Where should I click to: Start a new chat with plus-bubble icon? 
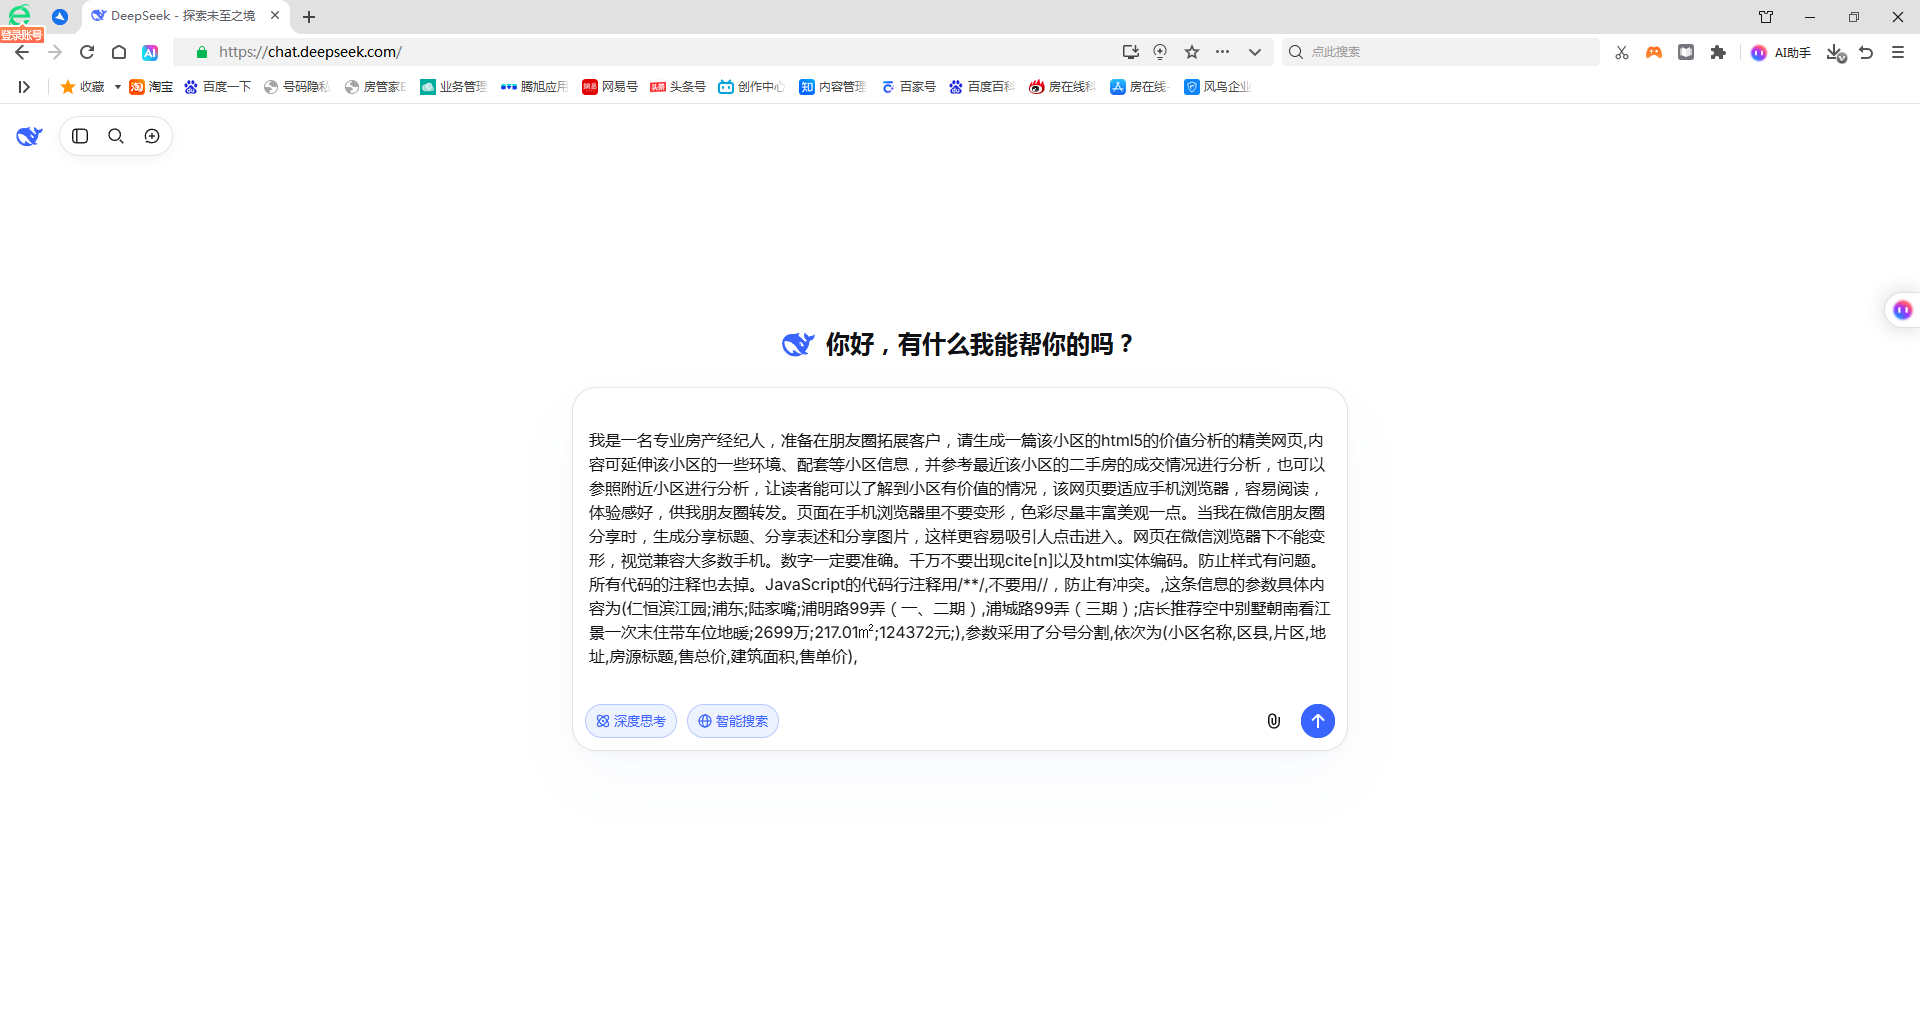coord(152,136)
